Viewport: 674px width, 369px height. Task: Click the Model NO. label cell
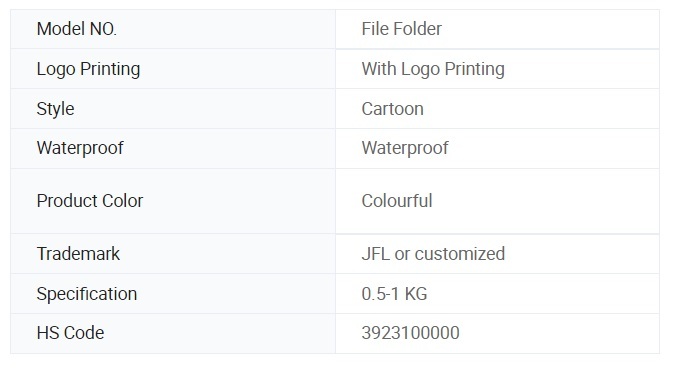tap(173, 29)
